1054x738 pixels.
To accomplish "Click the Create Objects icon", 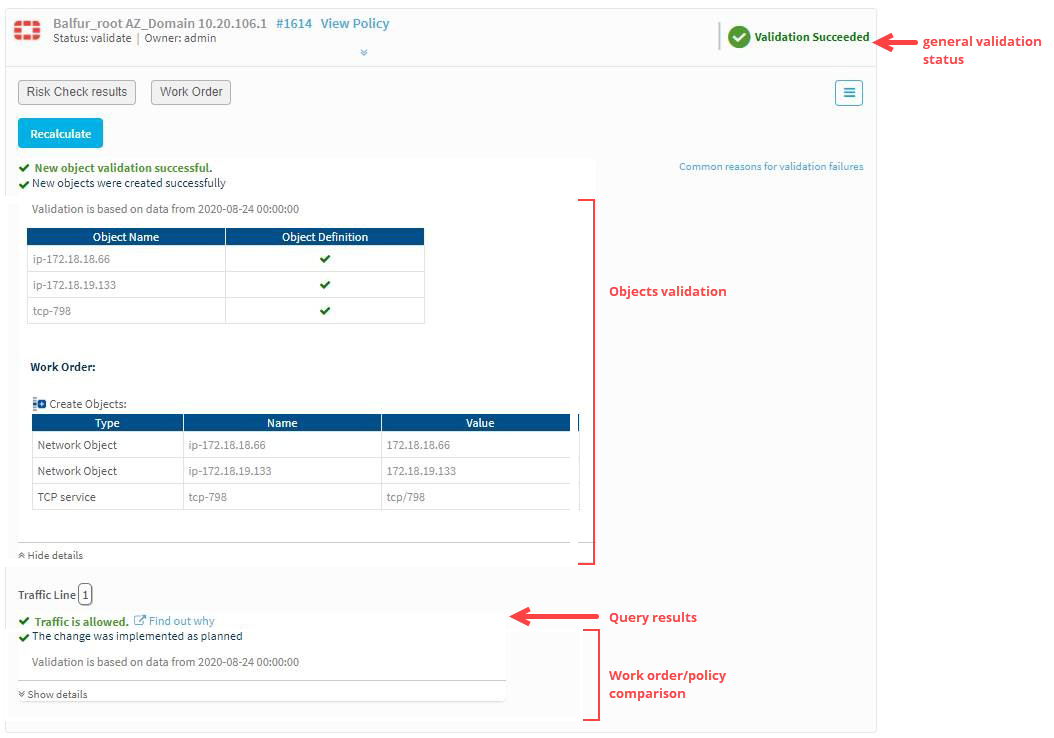I will click(x=40, y=404).
